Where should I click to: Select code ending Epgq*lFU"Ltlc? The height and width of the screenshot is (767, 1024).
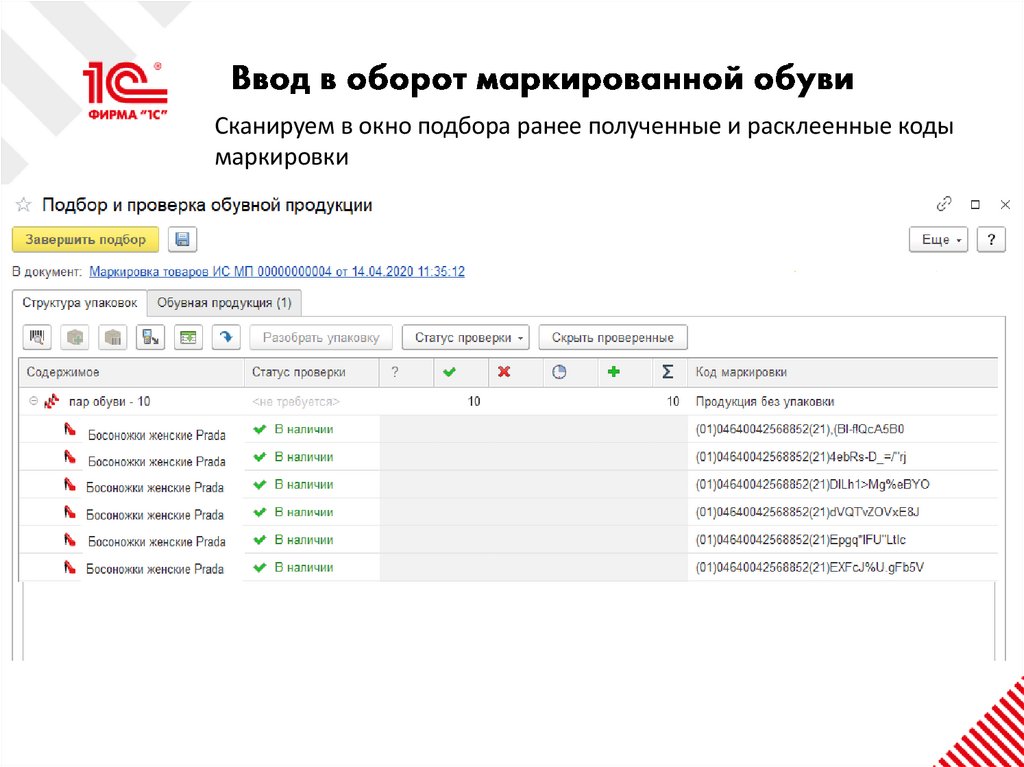801,540
